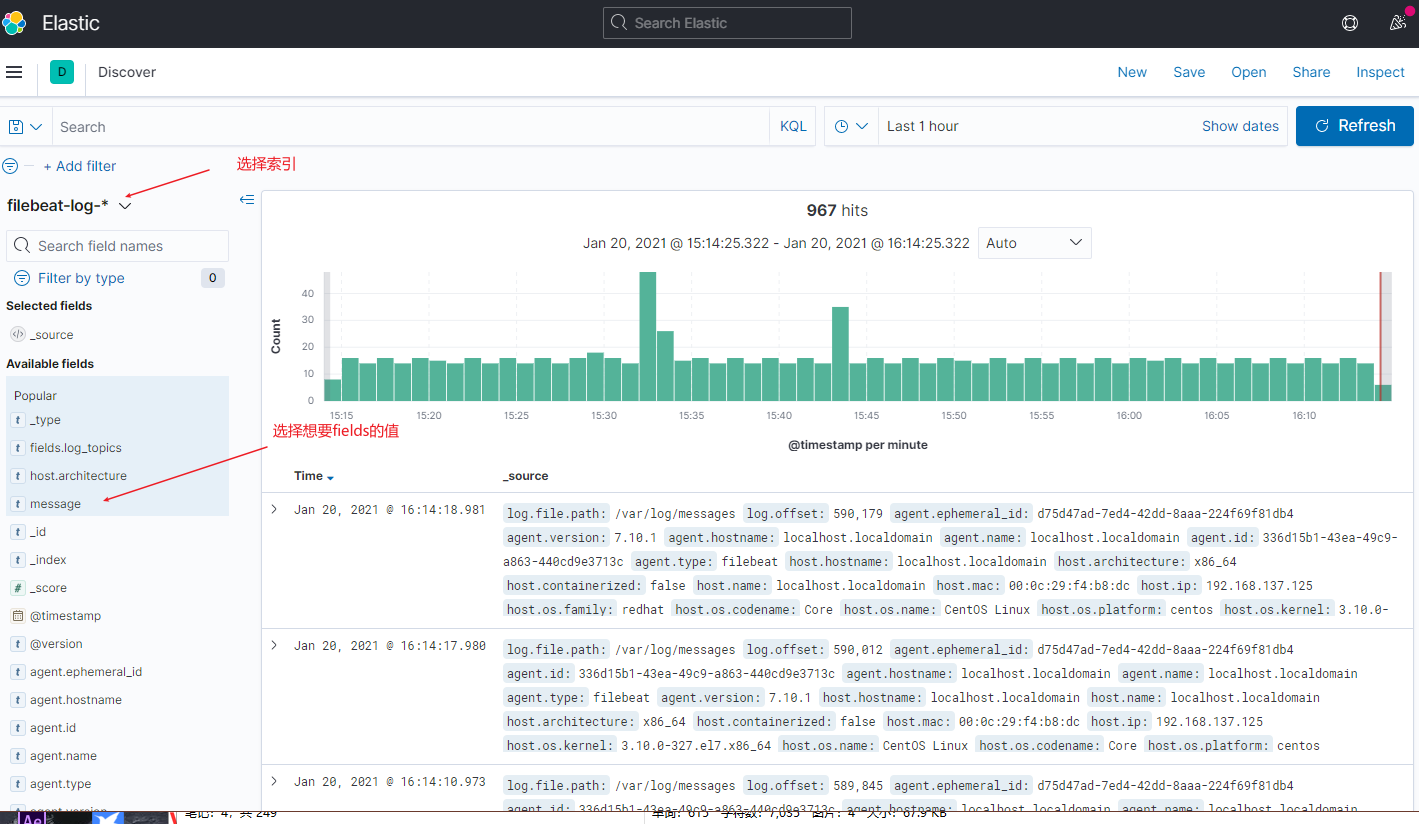Screen dimensions: 1419x824
Task: Open the newsfeed celebration icon
Action: 1399,22
